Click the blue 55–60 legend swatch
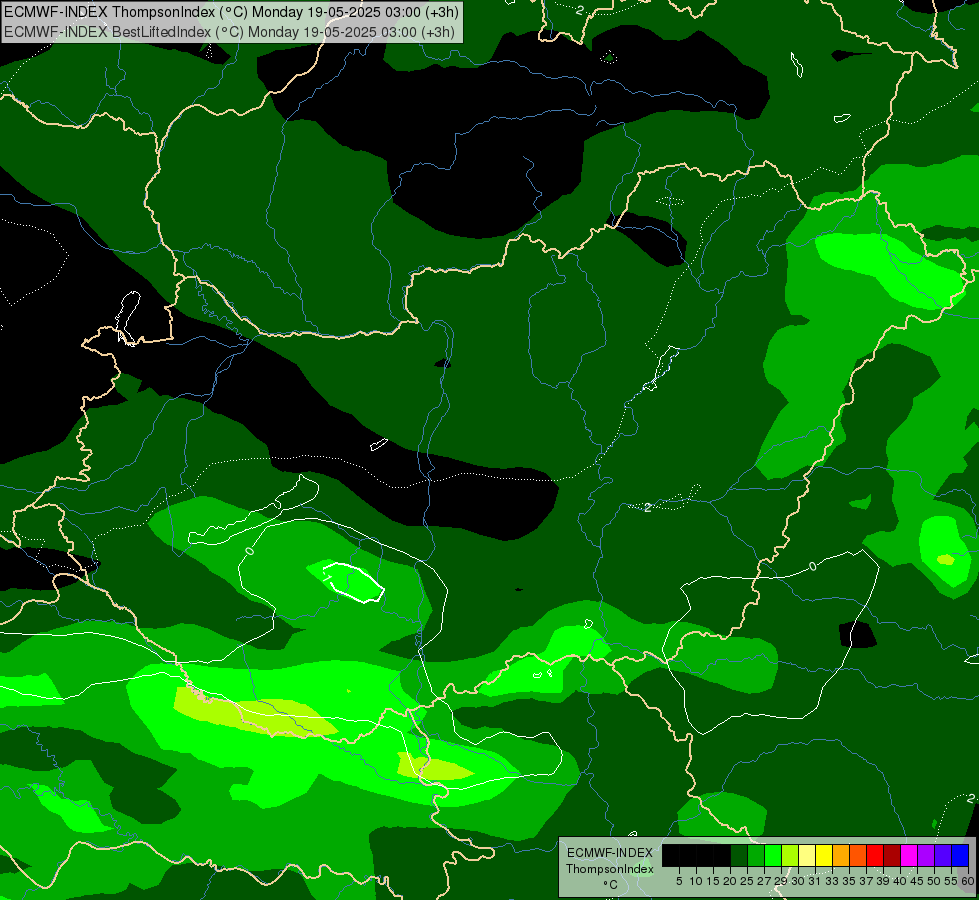 tap(960, 855)
